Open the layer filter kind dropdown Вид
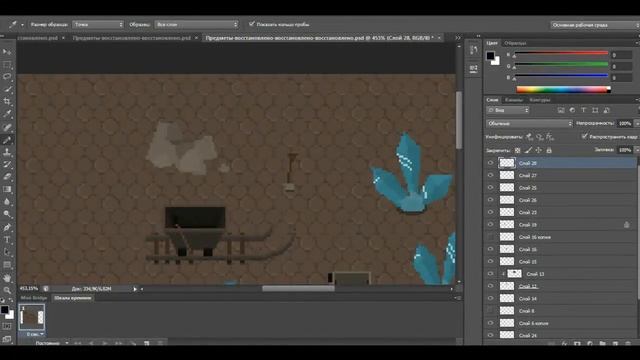640x360 pixels. coord(508,110)
